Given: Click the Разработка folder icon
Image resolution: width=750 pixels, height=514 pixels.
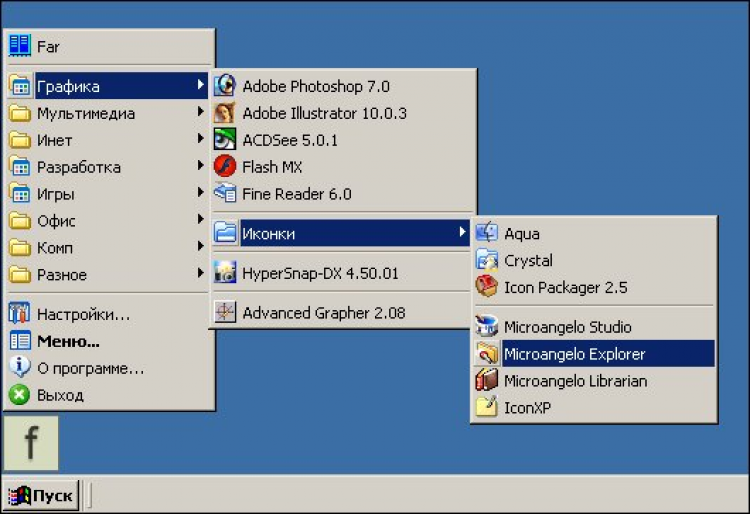Looking at the screenshot, I should pyautogui.click(x=20, y=167).
